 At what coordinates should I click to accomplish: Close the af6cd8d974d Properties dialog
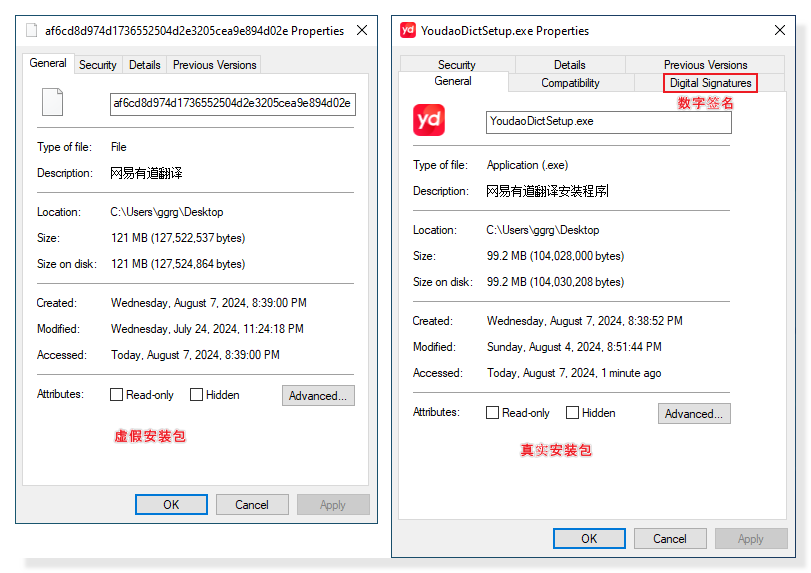tap(362, 31)
